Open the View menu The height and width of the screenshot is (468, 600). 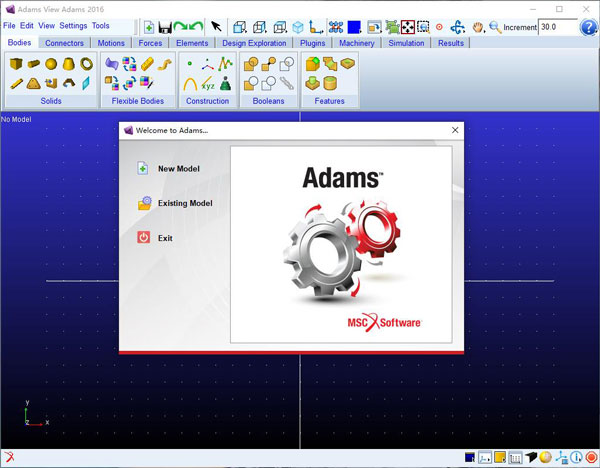tap(46, 26)
